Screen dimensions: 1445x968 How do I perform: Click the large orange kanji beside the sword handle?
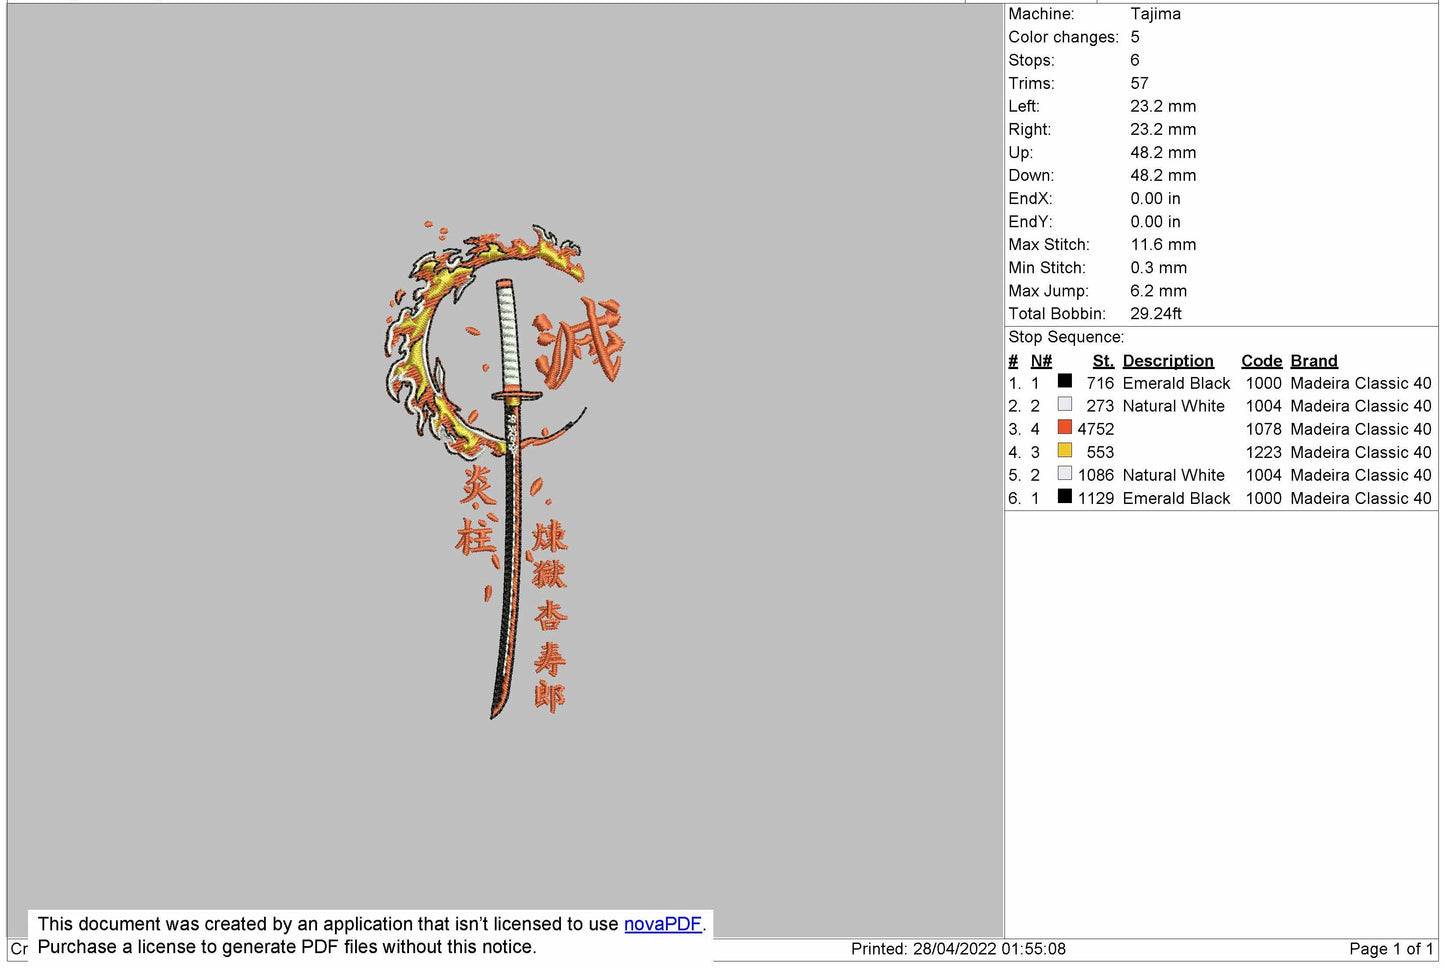point(578,342)
